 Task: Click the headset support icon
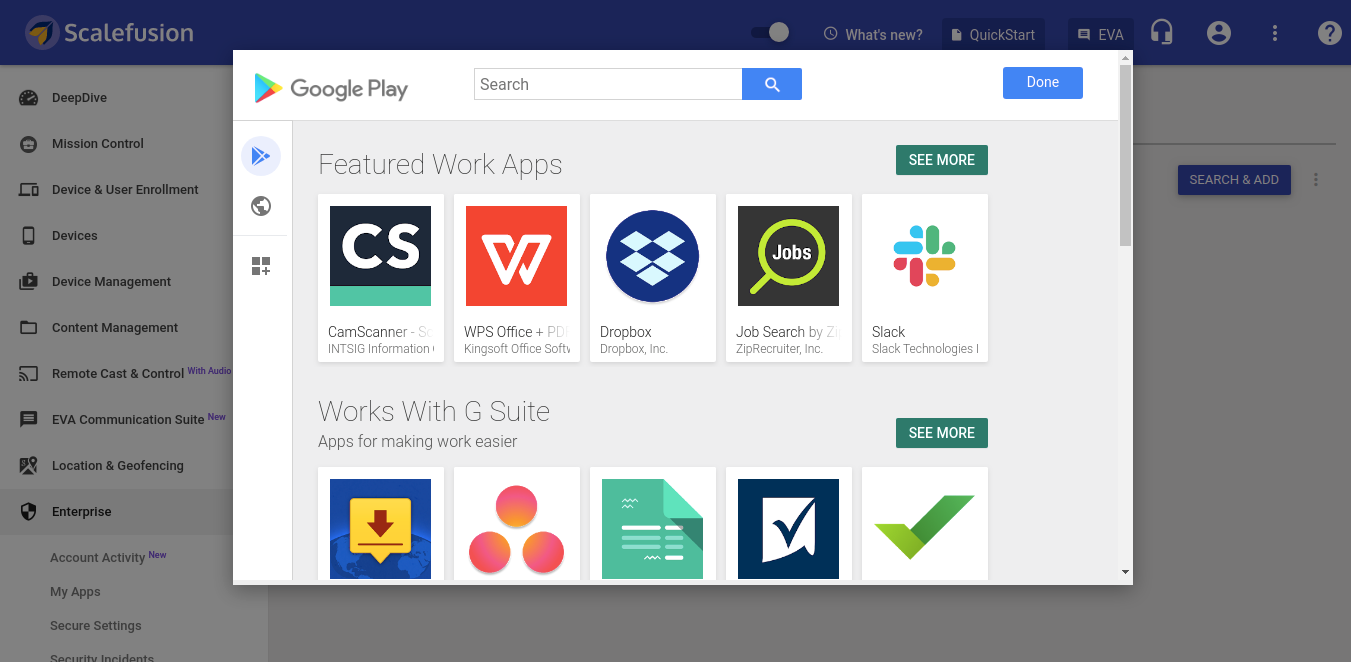pos(1162,33)
